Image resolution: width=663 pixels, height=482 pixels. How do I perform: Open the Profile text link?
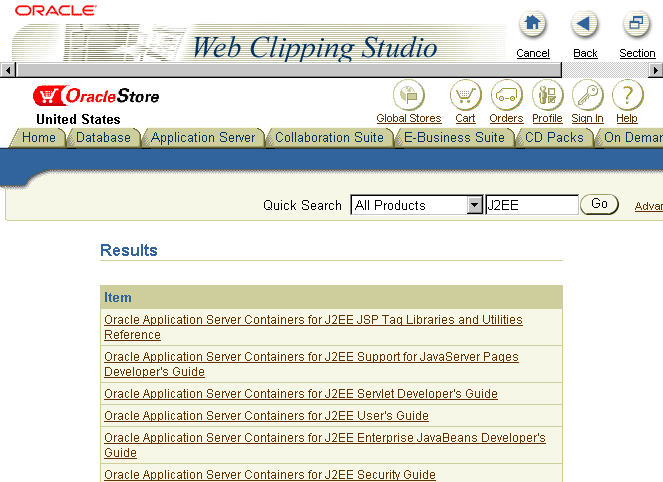click(547, 118)
